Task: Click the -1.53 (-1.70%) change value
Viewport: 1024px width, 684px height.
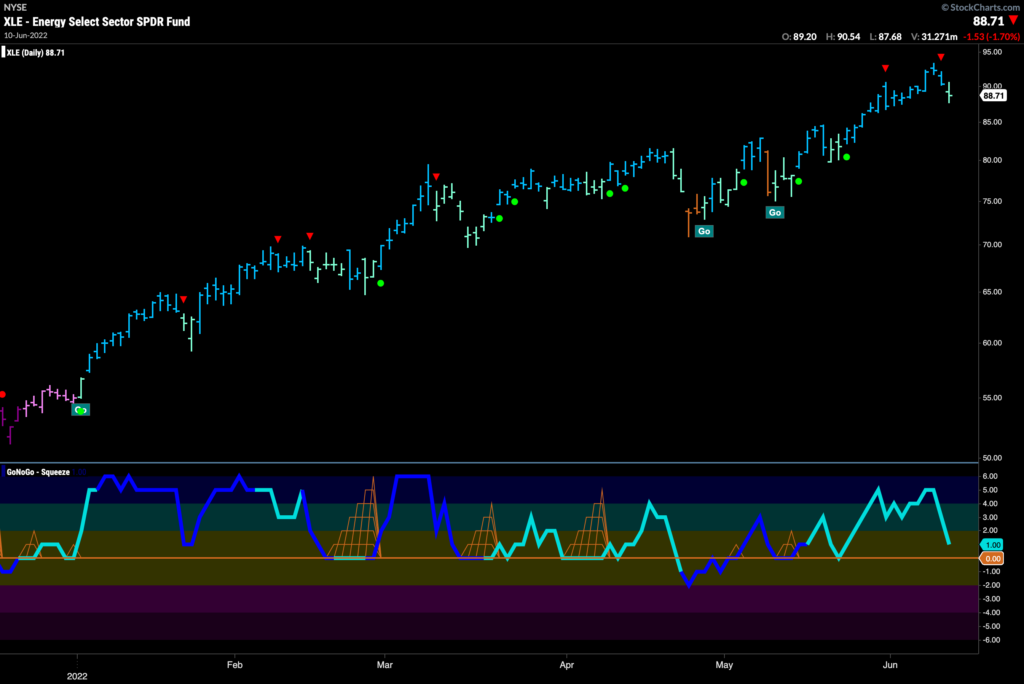Action: point(991,37)
